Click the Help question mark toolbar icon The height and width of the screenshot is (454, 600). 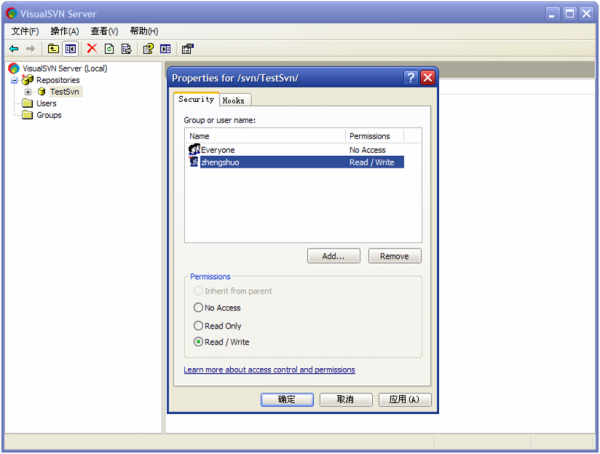tap(148, 49)
